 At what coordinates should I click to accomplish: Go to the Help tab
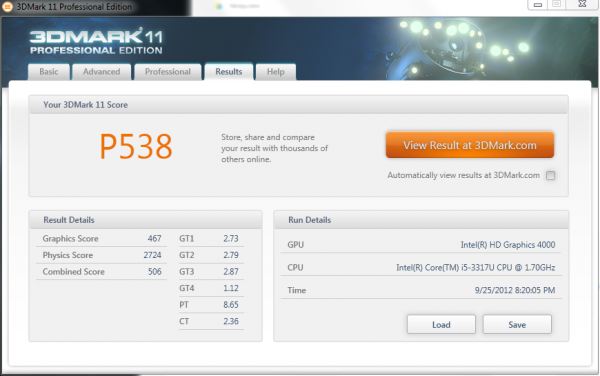[x=276, y=72]
